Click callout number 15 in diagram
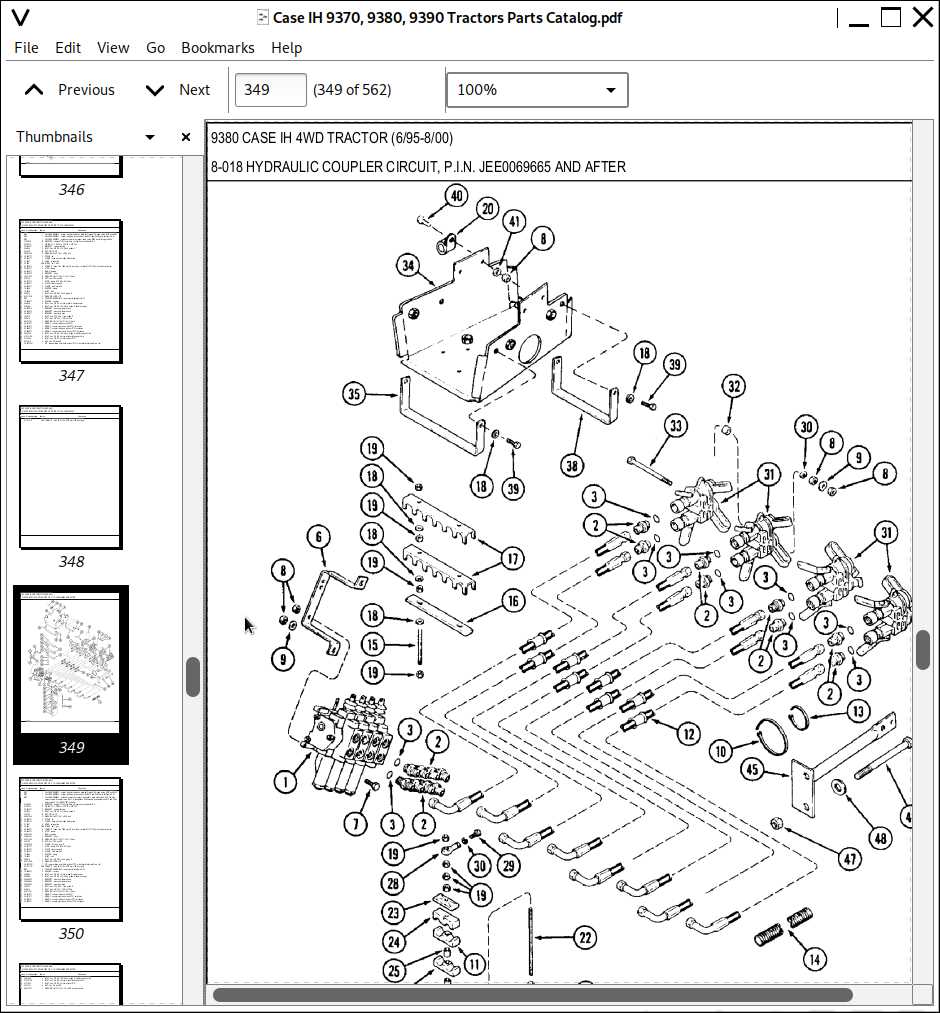Viewport: 940px width, 1013px height. pyautogui.click(x=372, y=644)
